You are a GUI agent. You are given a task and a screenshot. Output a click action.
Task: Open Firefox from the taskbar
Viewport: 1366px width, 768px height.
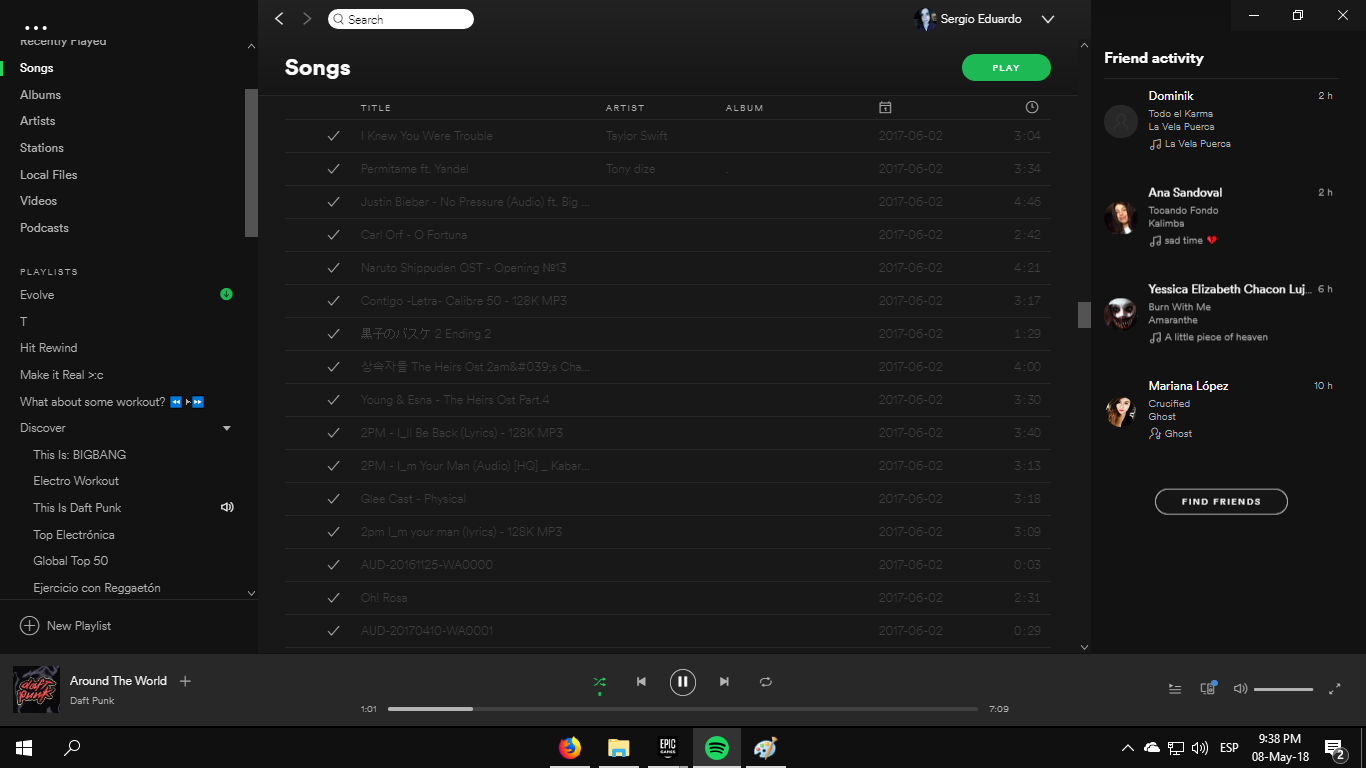click(x=570, y=748)
